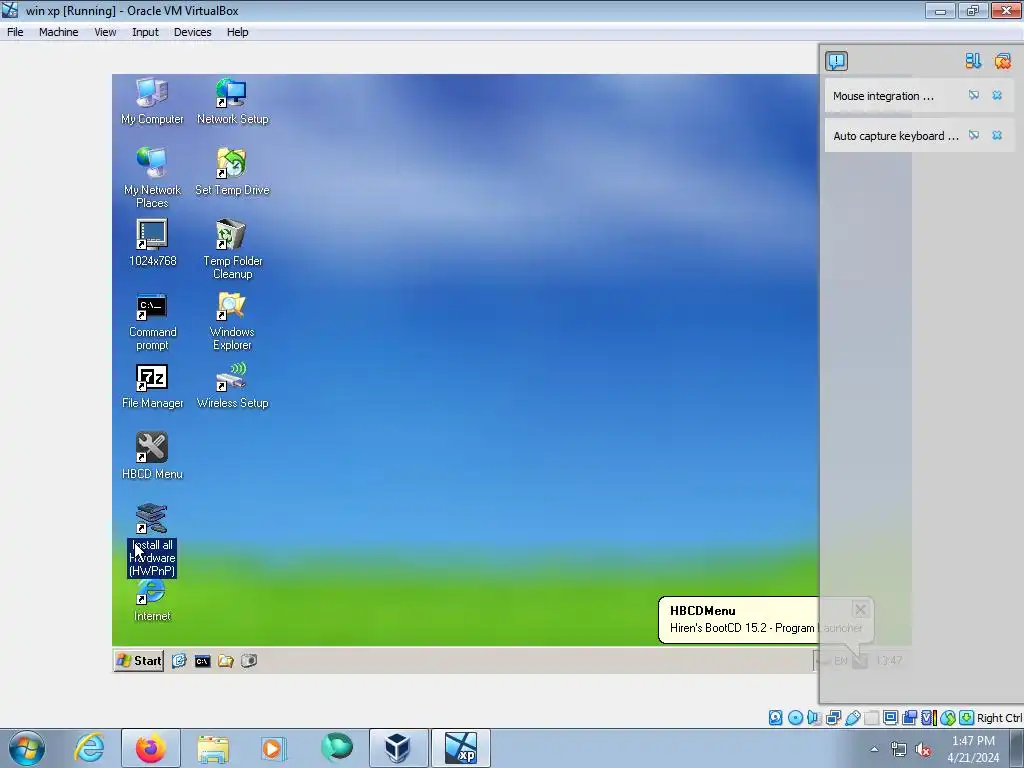Click Command prompt desktop shortcut

(152, 321)
